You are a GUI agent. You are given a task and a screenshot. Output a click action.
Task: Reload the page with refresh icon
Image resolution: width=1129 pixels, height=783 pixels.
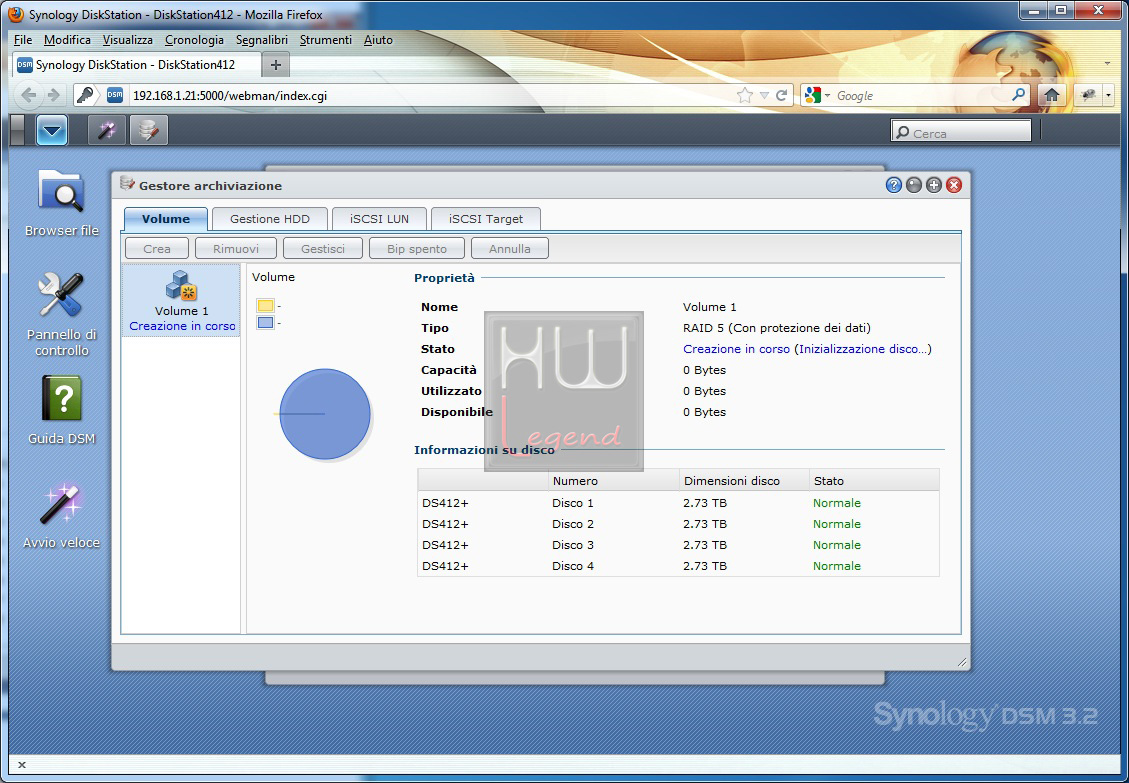(781, 95)
